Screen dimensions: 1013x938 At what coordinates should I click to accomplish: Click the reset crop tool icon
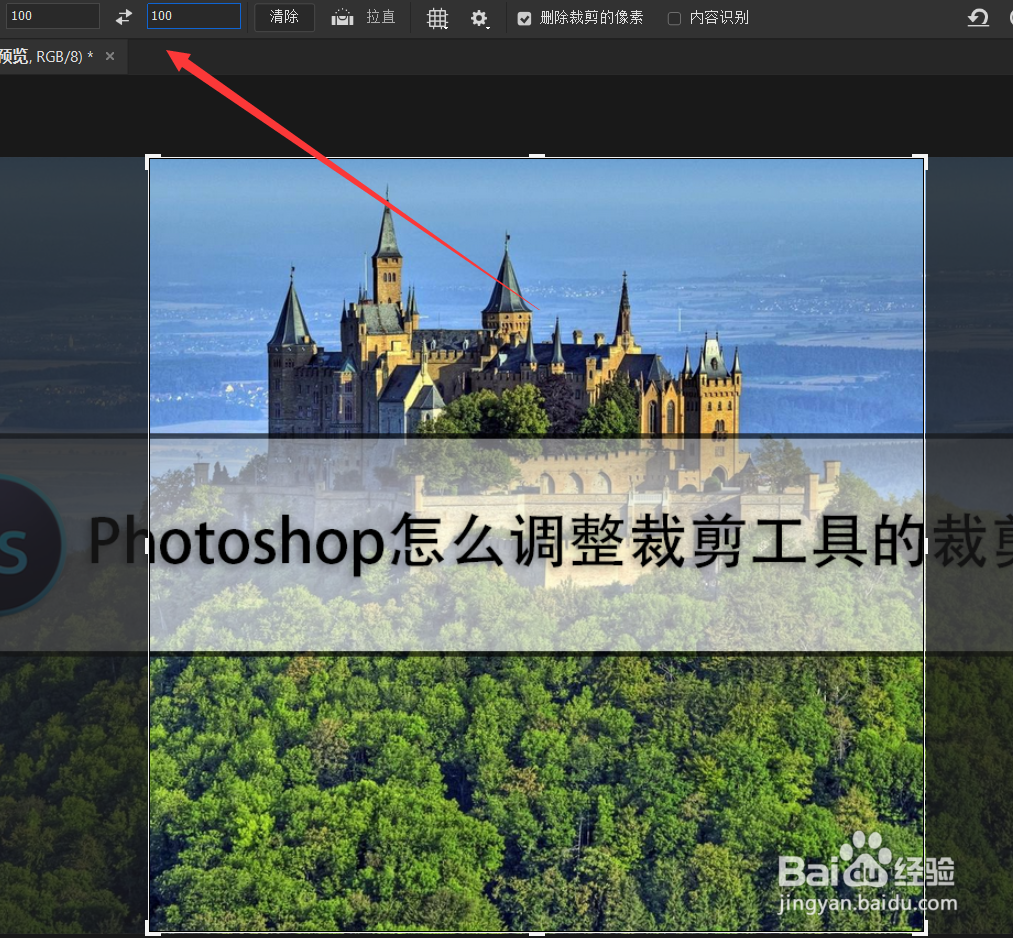pyautogui.click(x=978, y=17)
